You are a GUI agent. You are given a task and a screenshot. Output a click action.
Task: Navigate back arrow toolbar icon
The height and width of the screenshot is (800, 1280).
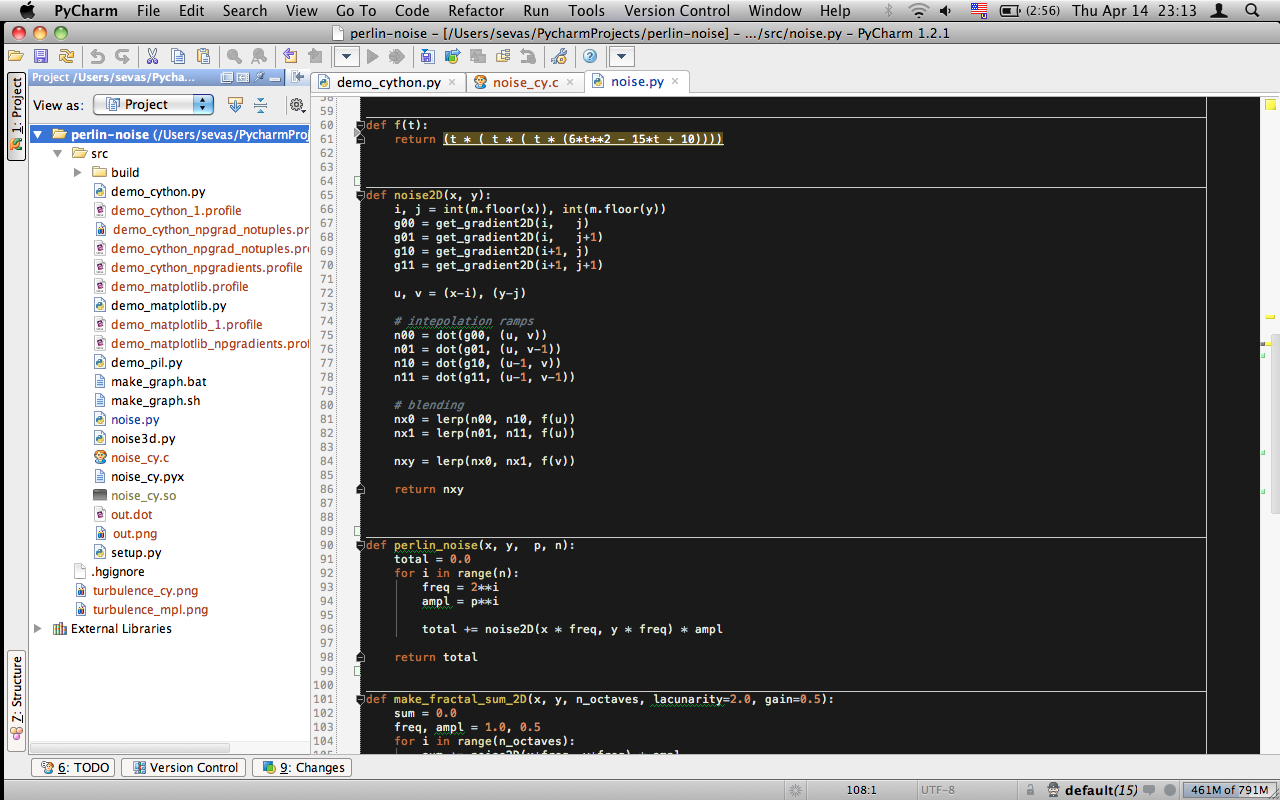point(290,57)
